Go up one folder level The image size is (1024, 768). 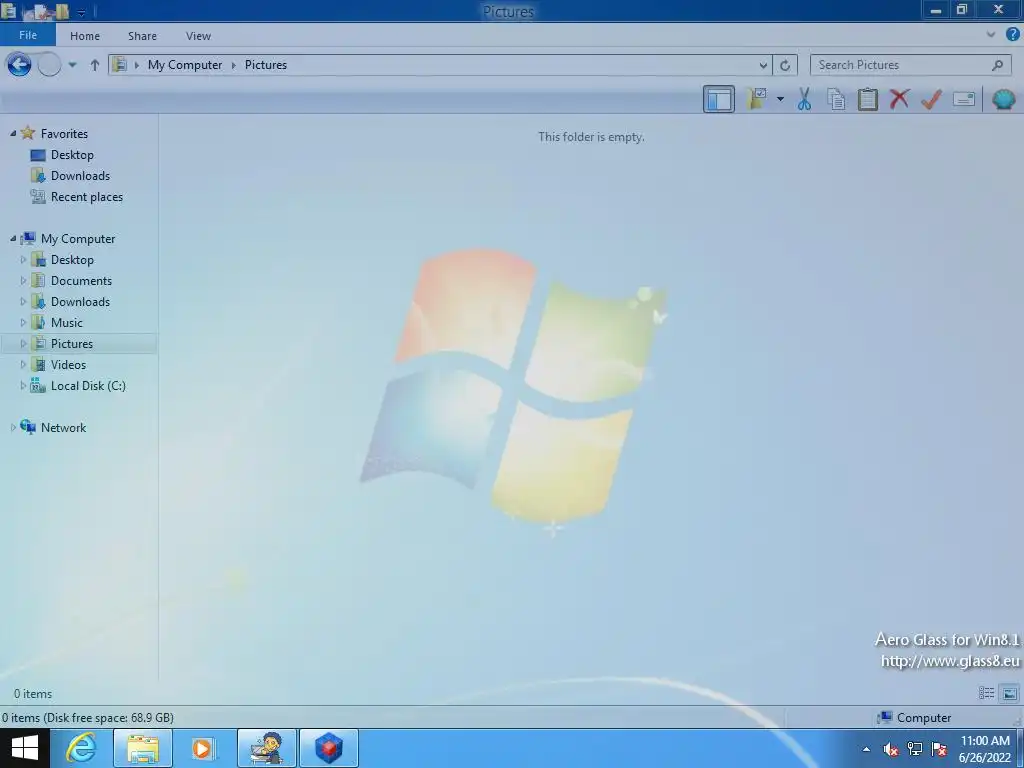(95, 65)
